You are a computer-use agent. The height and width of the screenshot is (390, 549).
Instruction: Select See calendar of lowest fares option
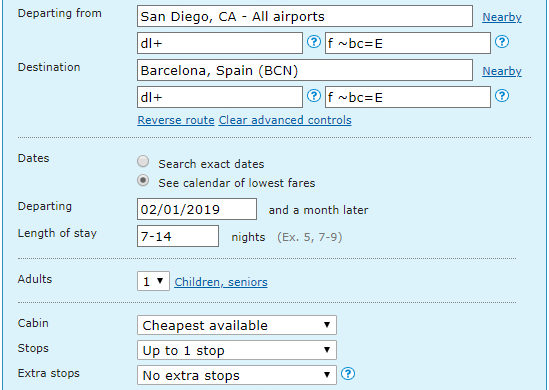click(x=143, y=181)
